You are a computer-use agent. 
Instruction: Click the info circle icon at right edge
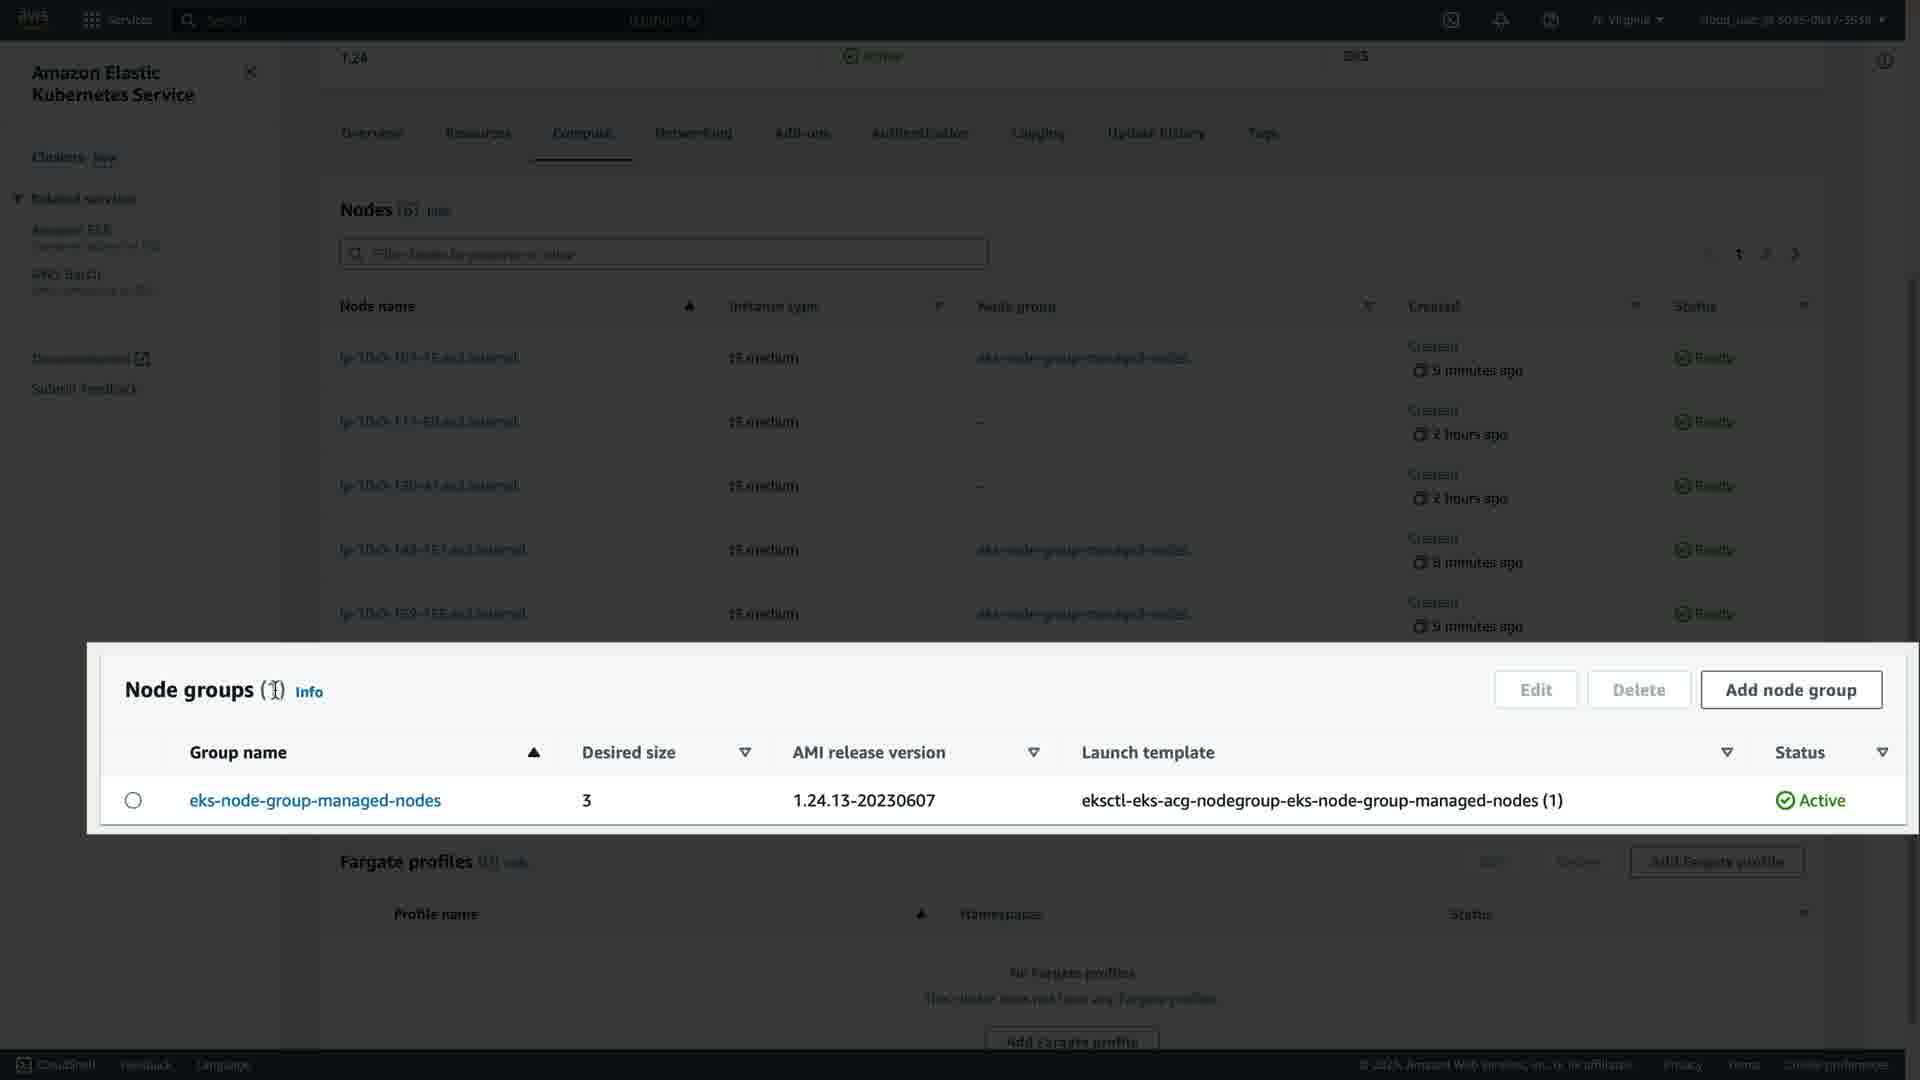1884,61
